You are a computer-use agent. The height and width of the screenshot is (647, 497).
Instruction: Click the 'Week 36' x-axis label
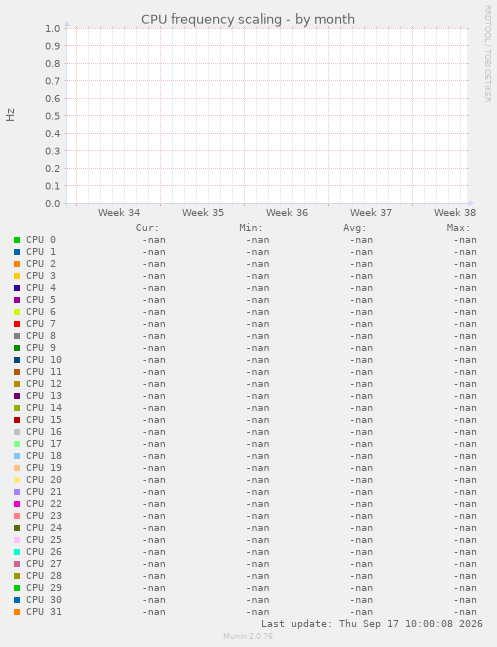tap(287, 213)
